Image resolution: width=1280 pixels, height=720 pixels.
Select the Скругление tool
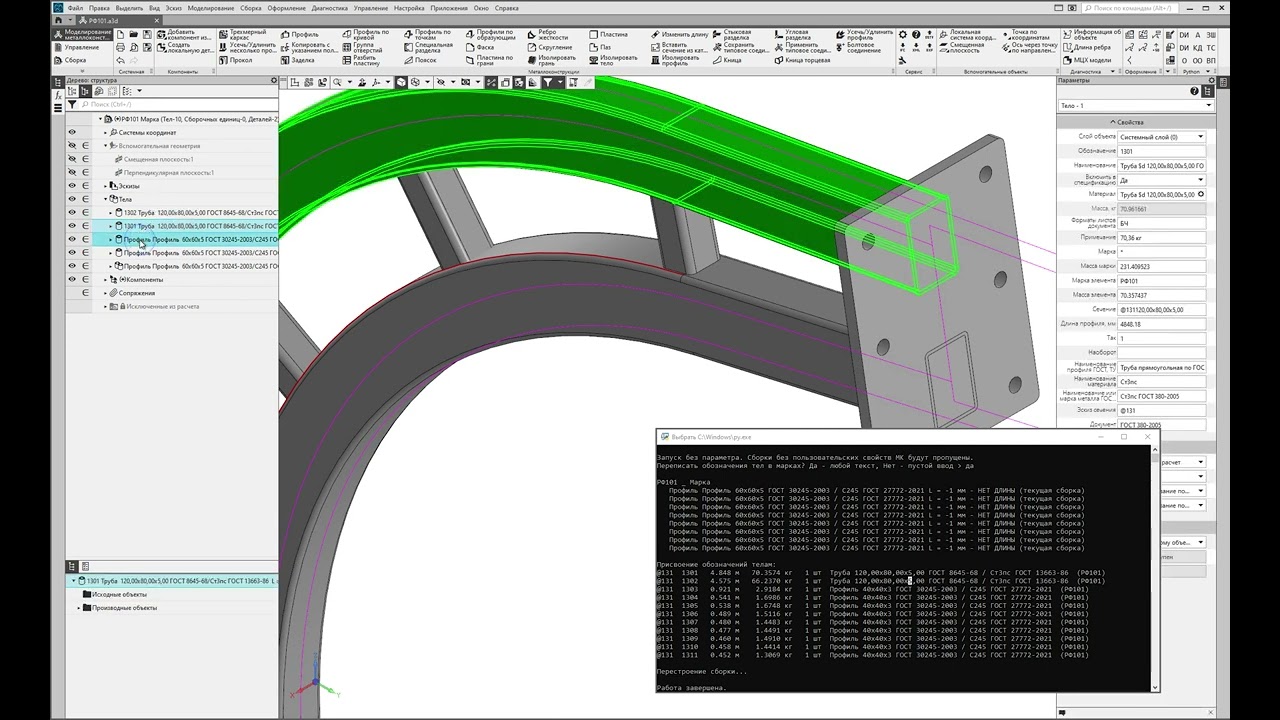click(x=549, y=47)
